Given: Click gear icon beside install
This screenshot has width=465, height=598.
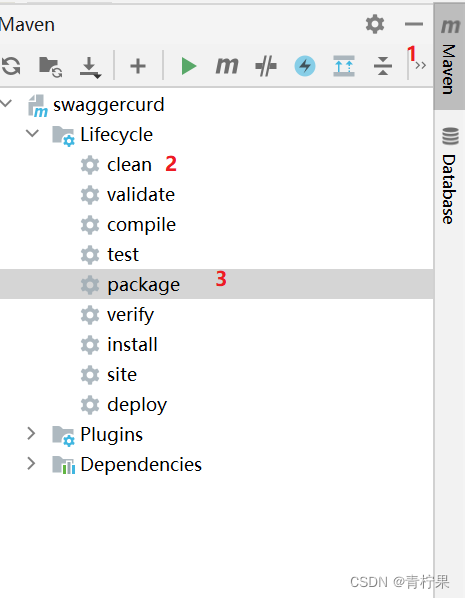Looking at the screenshot, I should pos(90,345).
